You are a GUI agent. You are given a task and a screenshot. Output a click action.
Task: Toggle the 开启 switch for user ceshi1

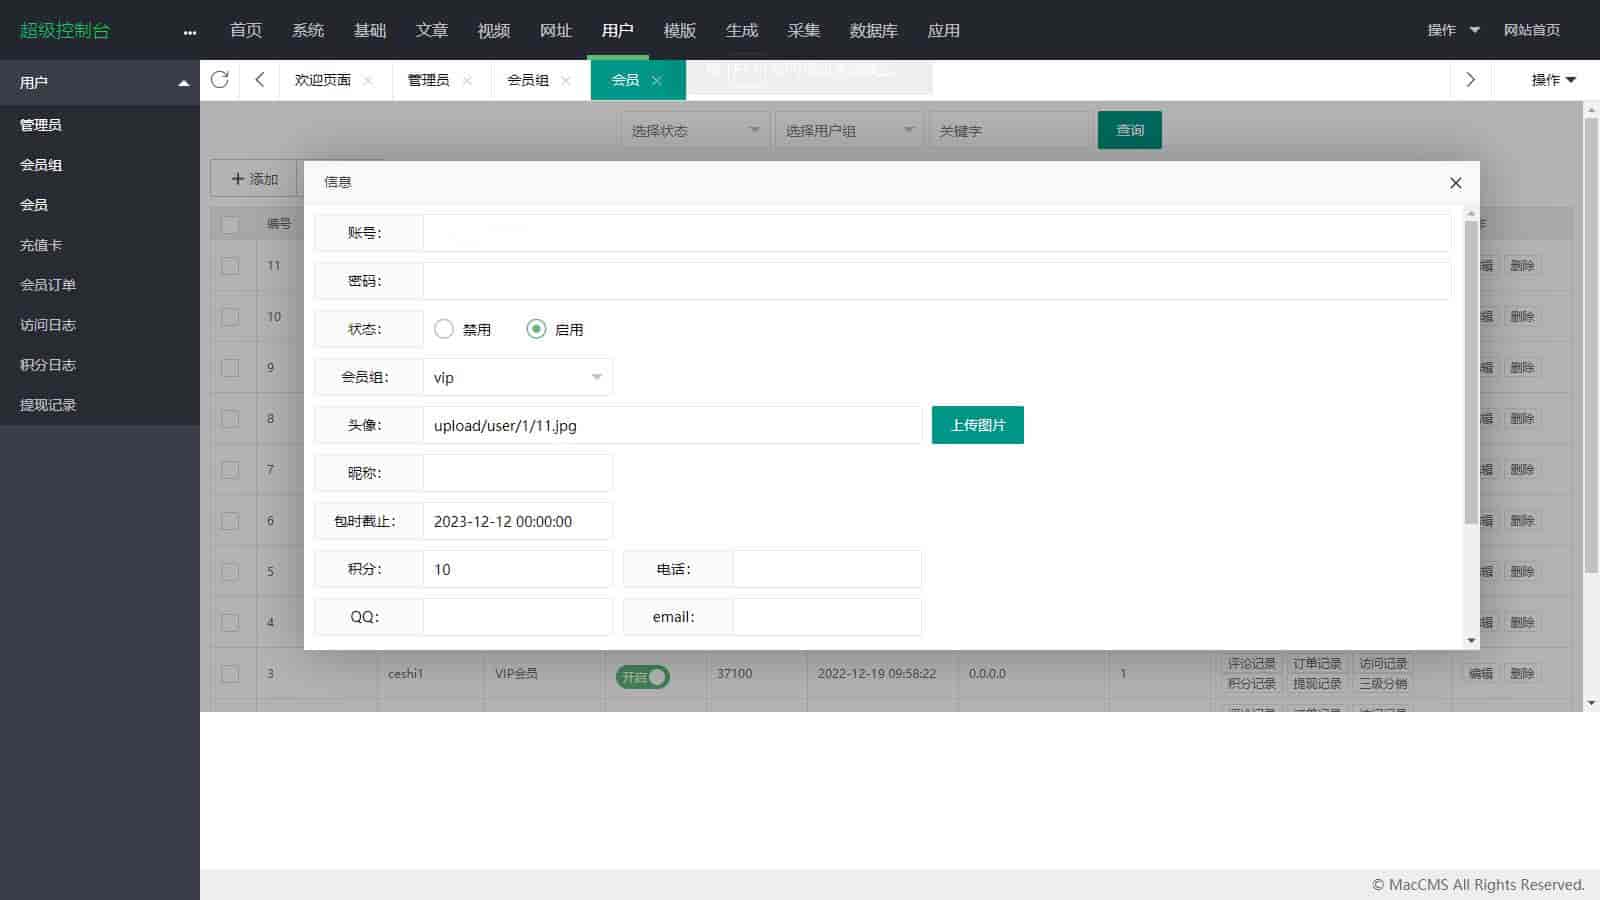coord(642,677)
